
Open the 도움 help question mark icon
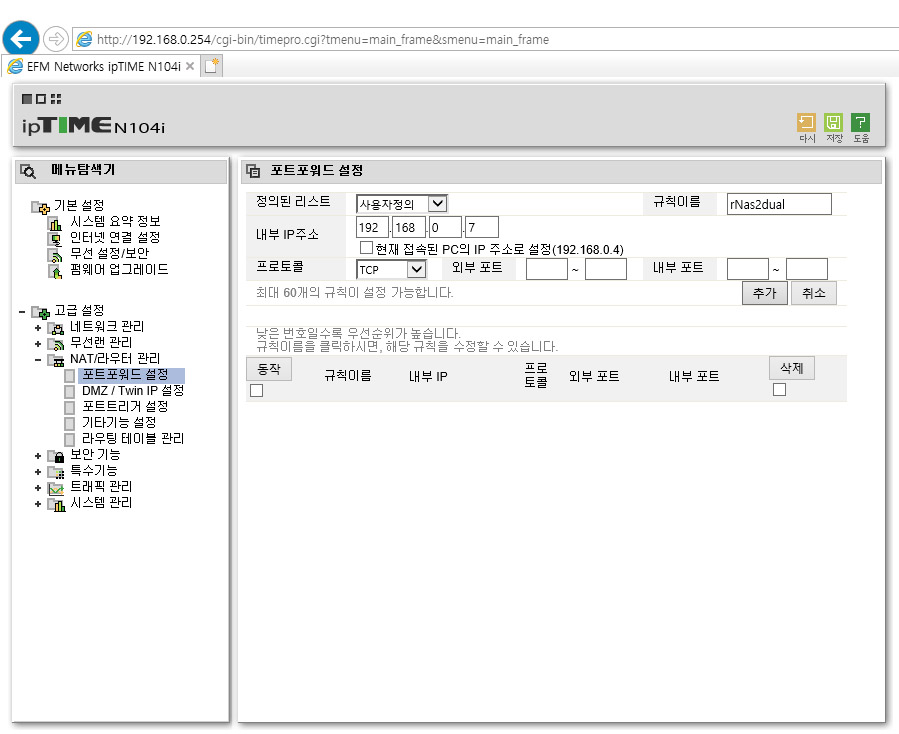[860, 122]
